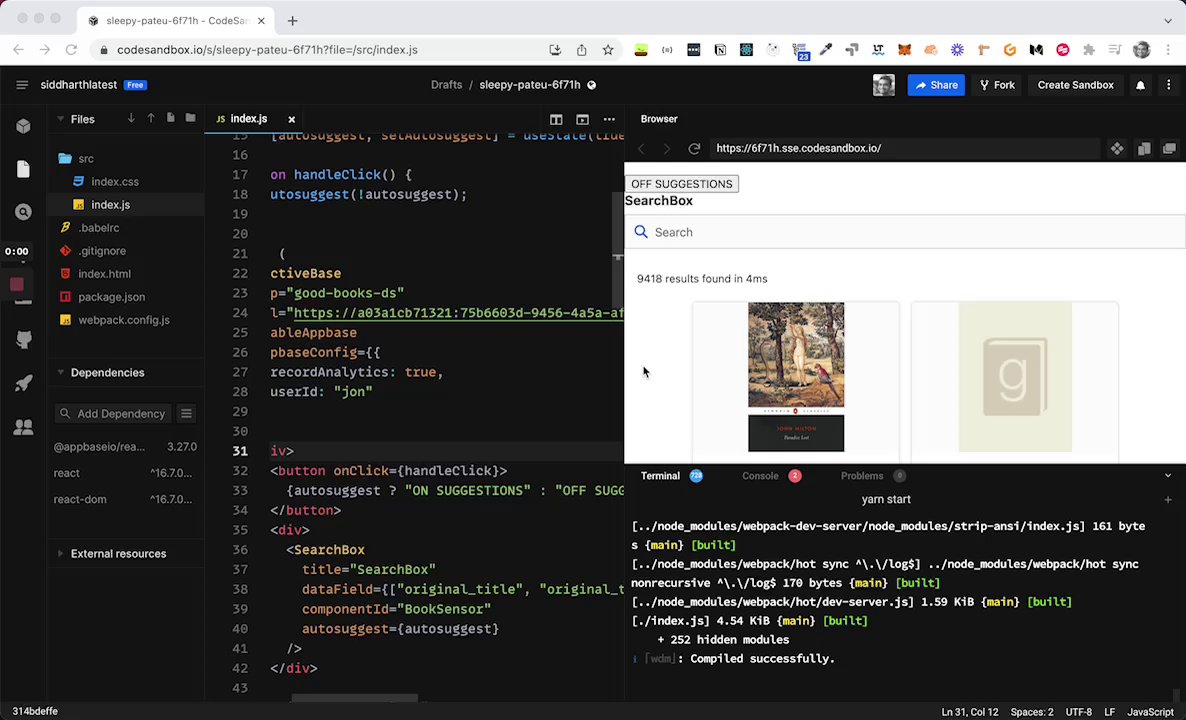Viewport: 1186px width, 720px height.
Task: Click the Share button
Action: click(936, 85)
